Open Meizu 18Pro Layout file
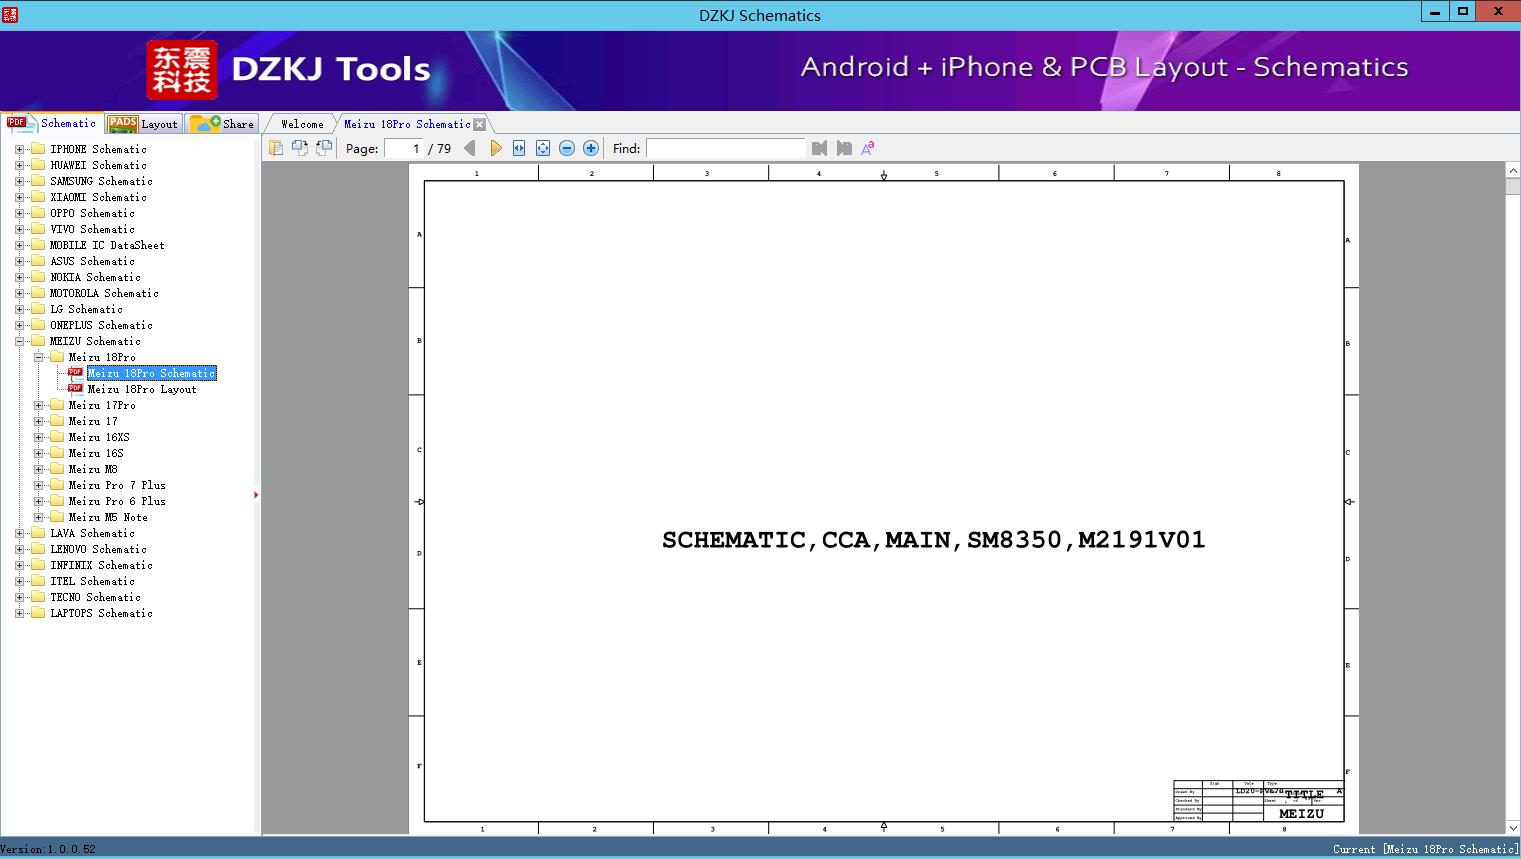The height and width of the screenshot is (859, 1521). point(142,389)
